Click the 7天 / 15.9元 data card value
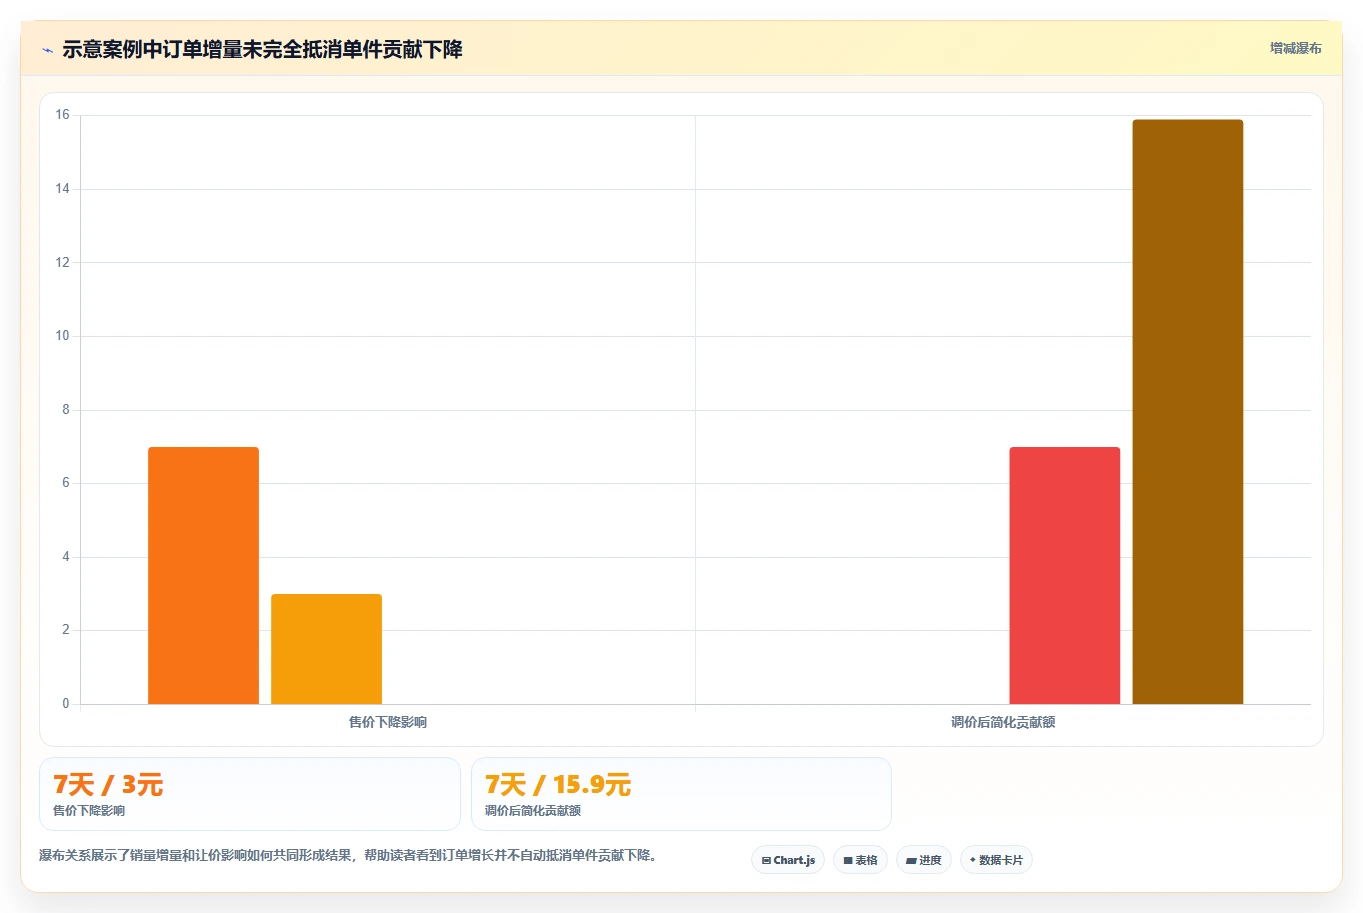1363x913 pixels. (x=558, y=785)
